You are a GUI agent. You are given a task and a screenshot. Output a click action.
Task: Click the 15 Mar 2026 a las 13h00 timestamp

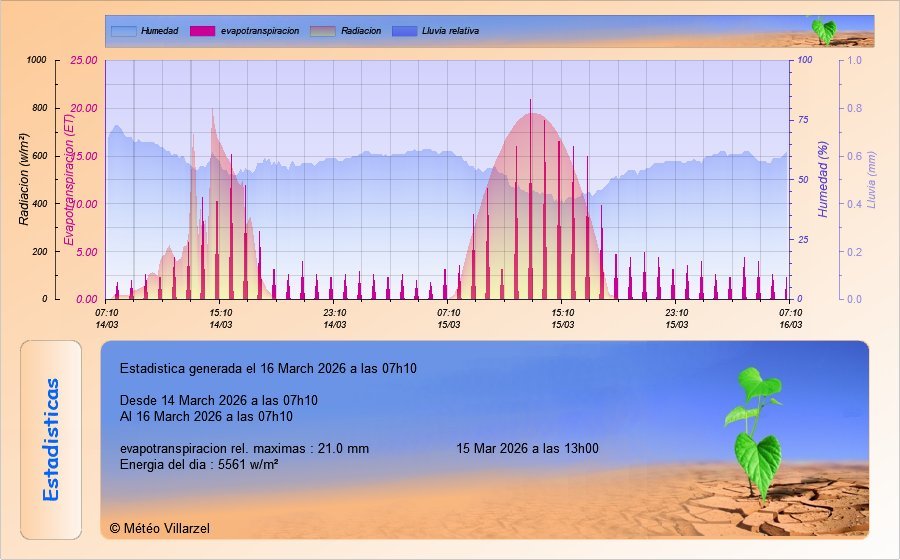[527, 448]
